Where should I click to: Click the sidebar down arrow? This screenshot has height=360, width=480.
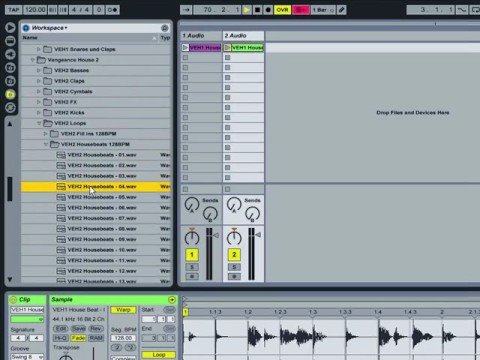(x=10, y=279)
